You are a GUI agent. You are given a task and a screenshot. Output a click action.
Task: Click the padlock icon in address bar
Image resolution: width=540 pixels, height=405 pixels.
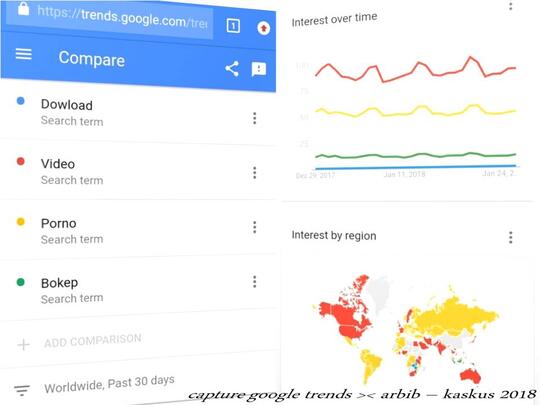coord(23,8)
